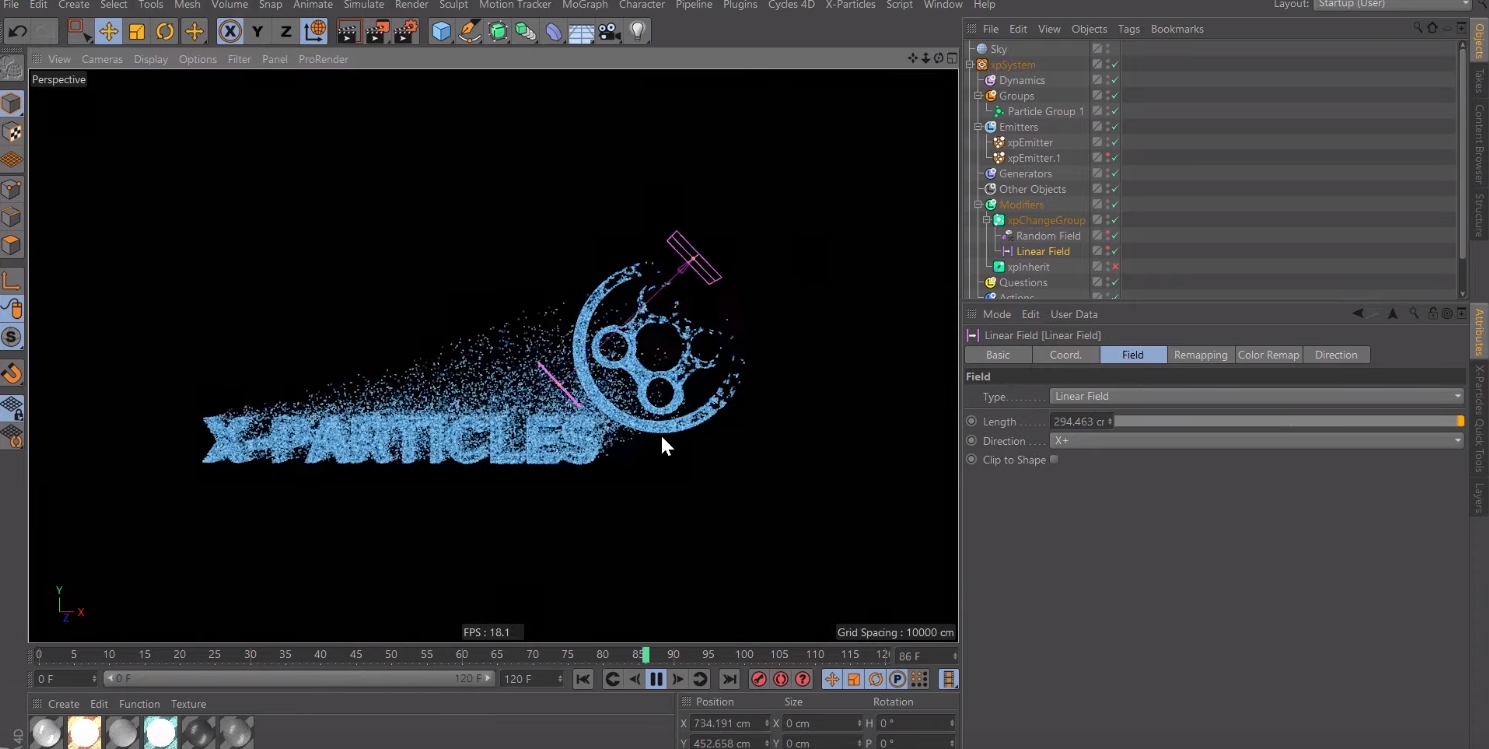
Task: Click the Length value field
Action: (1081, 422)
